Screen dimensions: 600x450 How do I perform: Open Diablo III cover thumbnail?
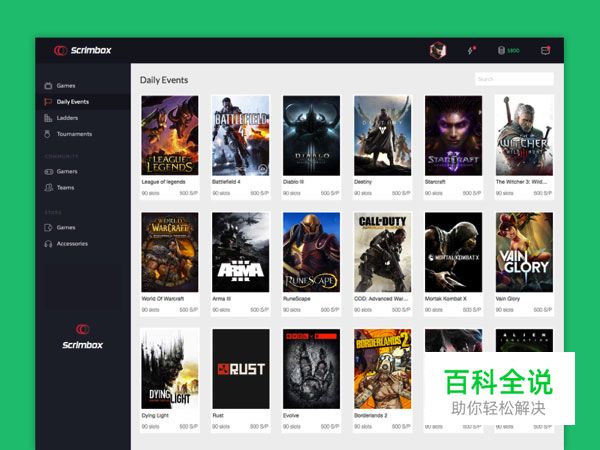point(311,135)
